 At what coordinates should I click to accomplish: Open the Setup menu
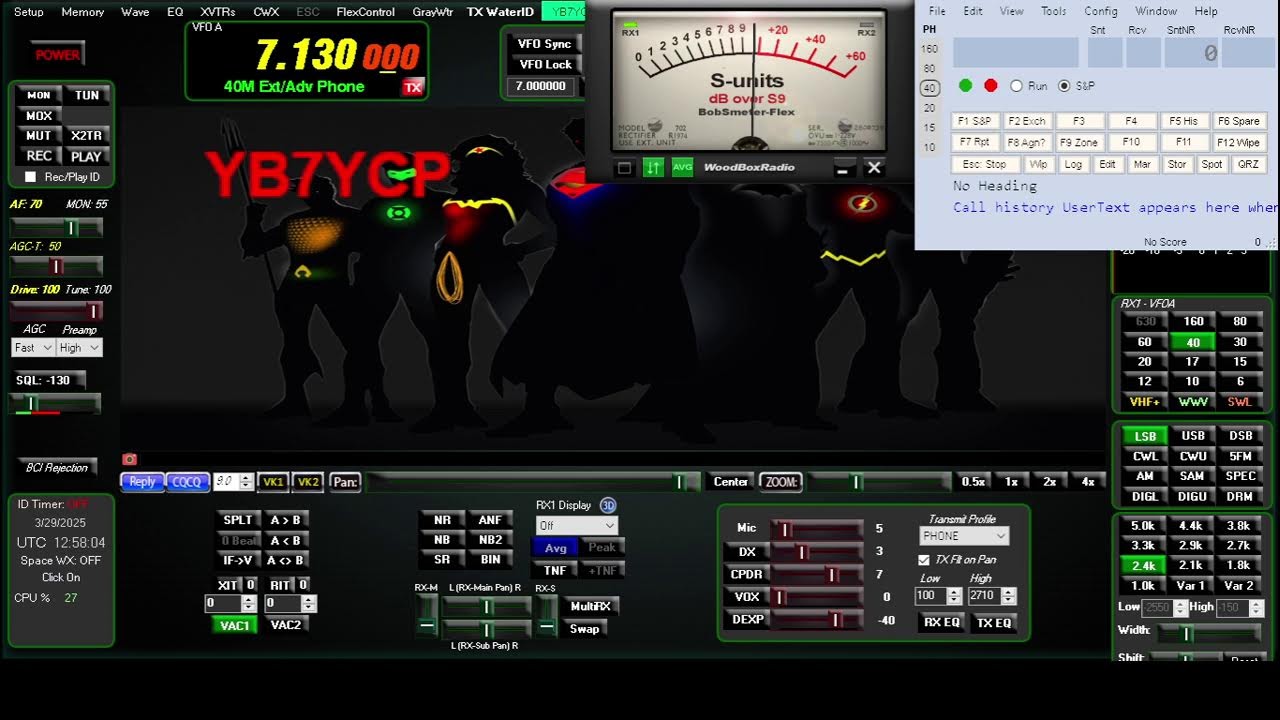click(29, 12)
